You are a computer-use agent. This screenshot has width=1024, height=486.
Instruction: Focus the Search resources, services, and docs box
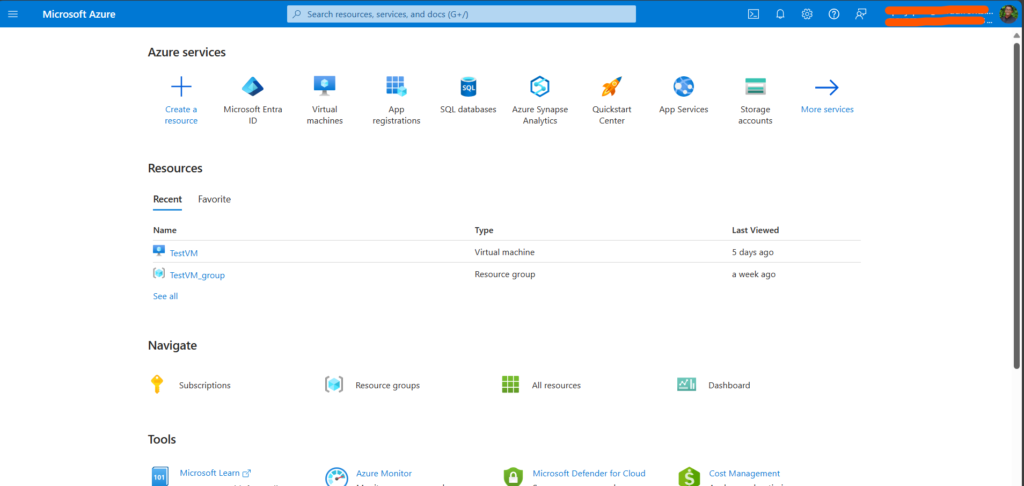point(461,14)
